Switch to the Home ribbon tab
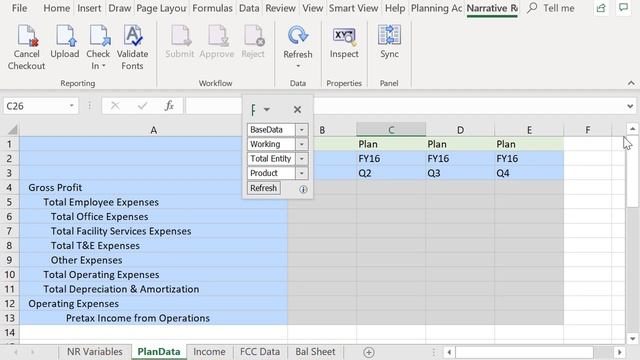The image size is (640, 360). click(x=56, y=8)
